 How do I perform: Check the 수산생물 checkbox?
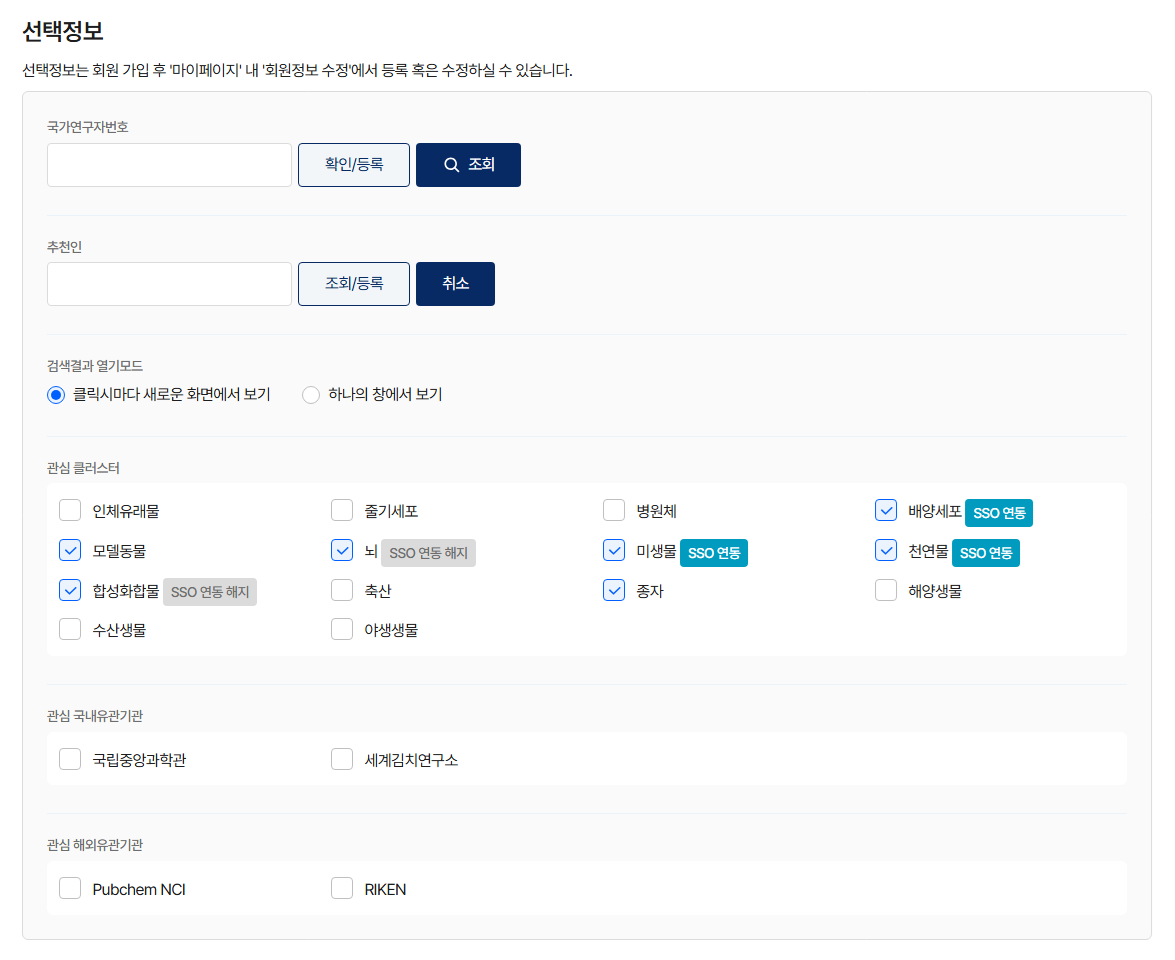point(70,629)
